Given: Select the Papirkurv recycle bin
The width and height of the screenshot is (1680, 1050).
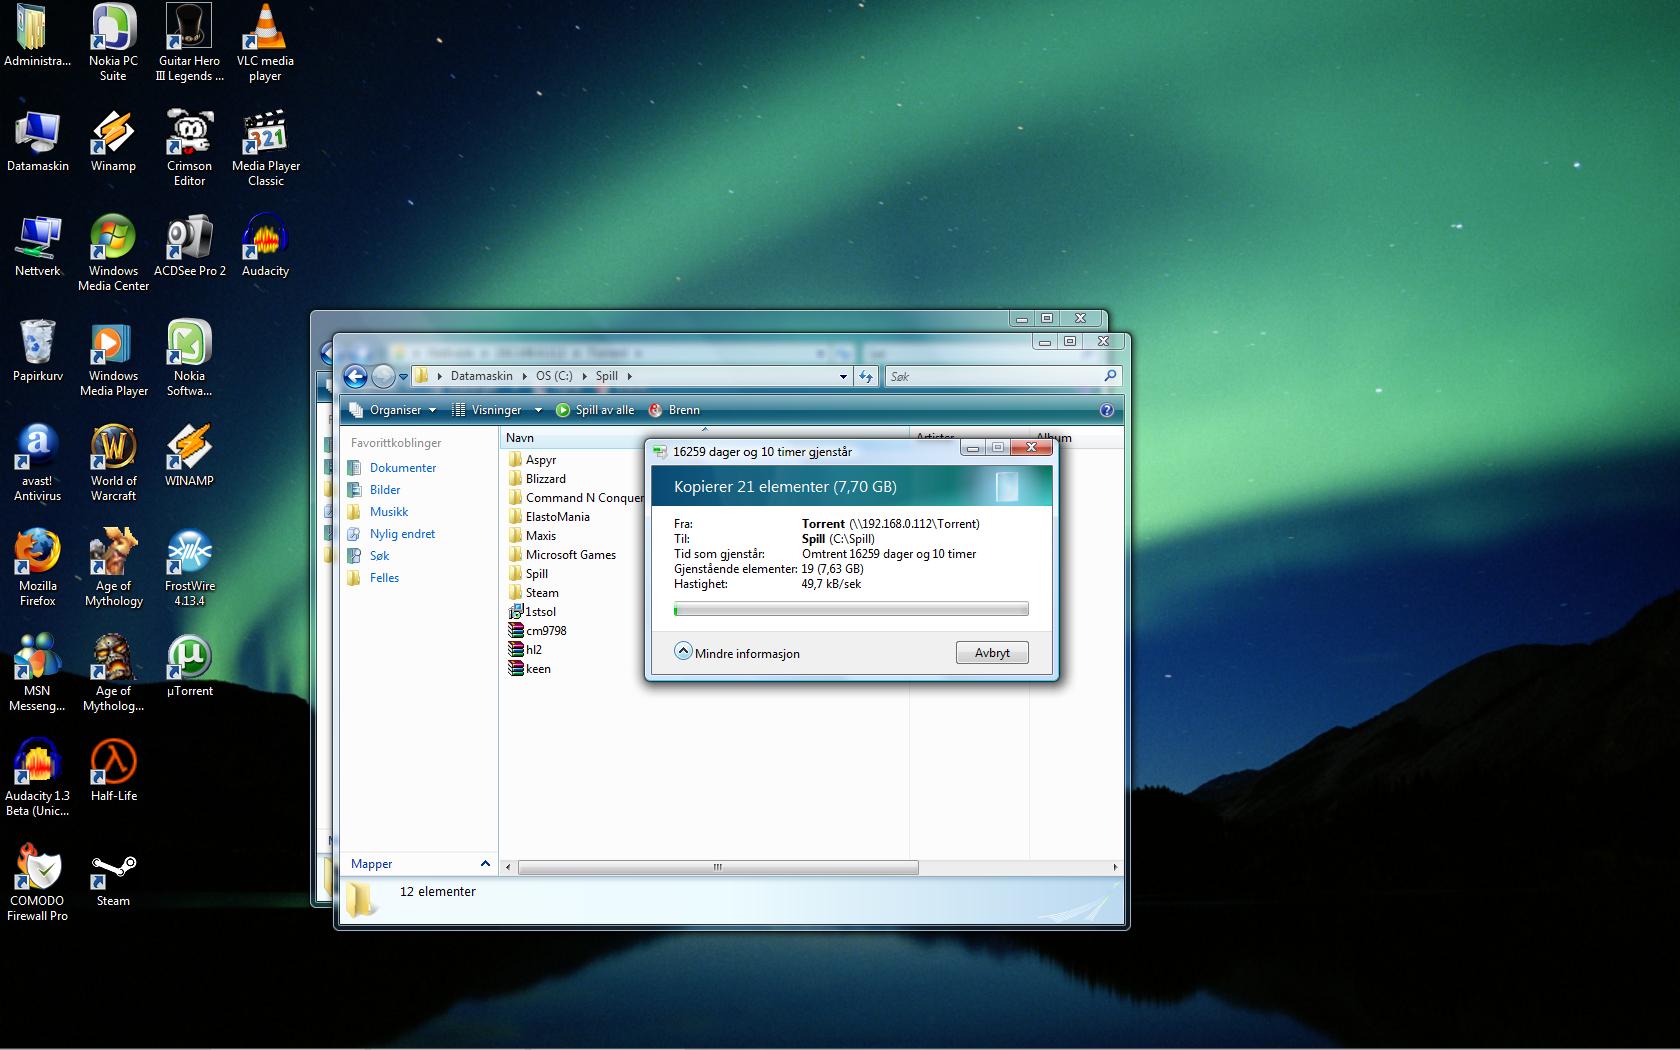Looking at the screenshot, I should (x=38, y=351).
